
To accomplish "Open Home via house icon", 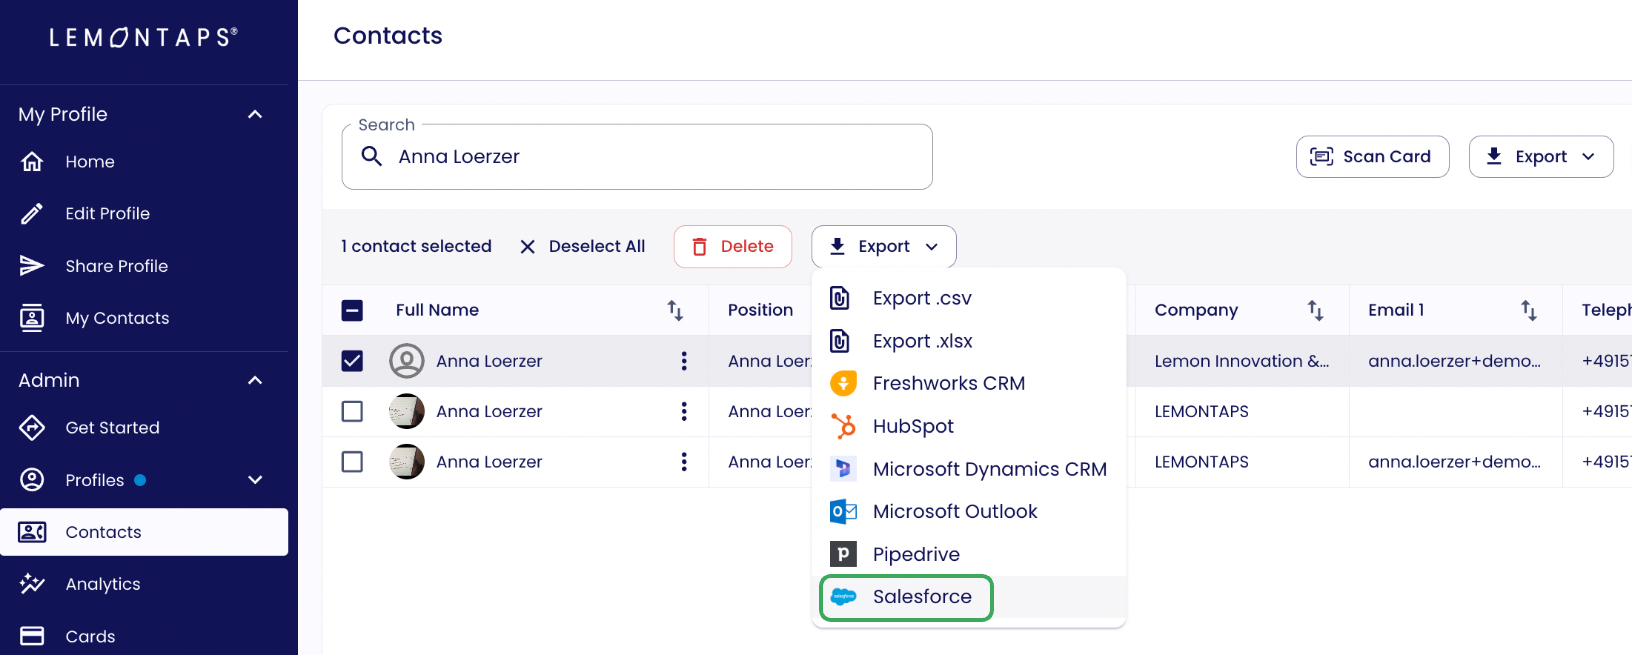I will (x=32, y=161).
